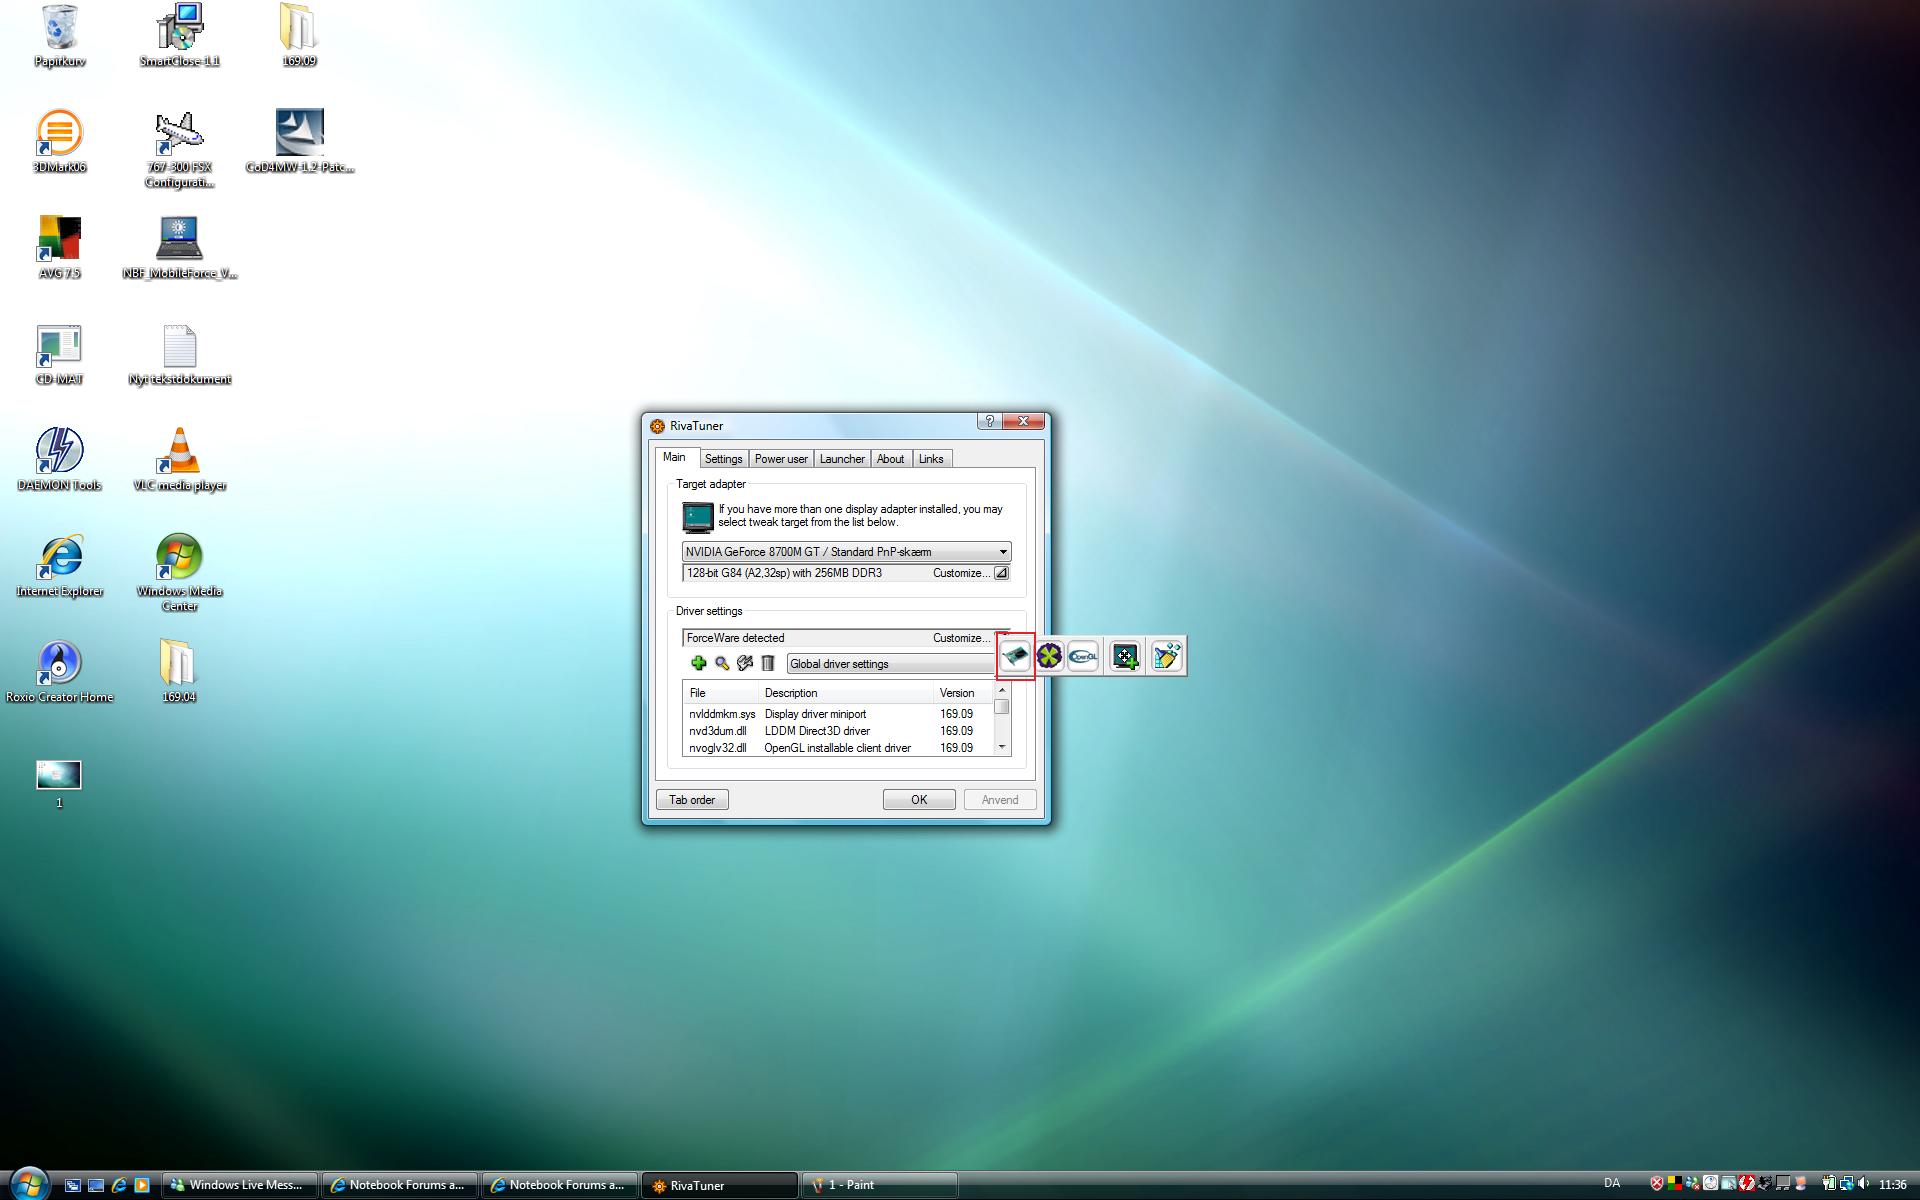Image resolution: width=1920 pixels, height=1200 pixels.
Task: Click the Anvend apply button
Action: click(x=1000, y=800)
